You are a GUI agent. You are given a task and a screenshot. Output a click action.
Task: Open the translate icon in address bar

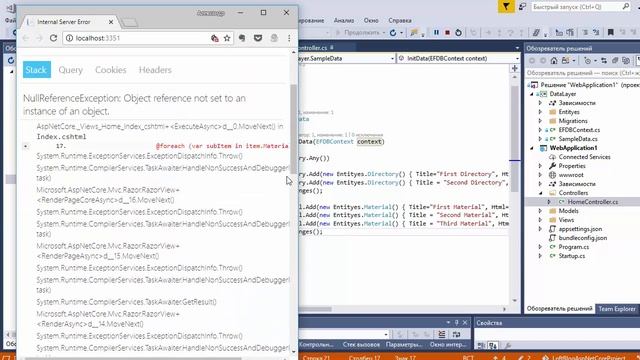[x=215, y=38]
